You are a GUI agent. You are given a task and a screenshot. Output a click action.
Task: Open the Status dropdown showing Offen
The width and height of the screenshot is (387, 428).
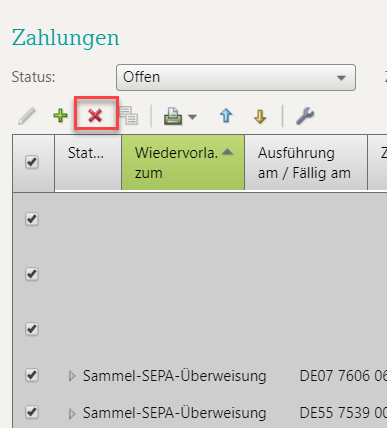[x=236, y=77]
